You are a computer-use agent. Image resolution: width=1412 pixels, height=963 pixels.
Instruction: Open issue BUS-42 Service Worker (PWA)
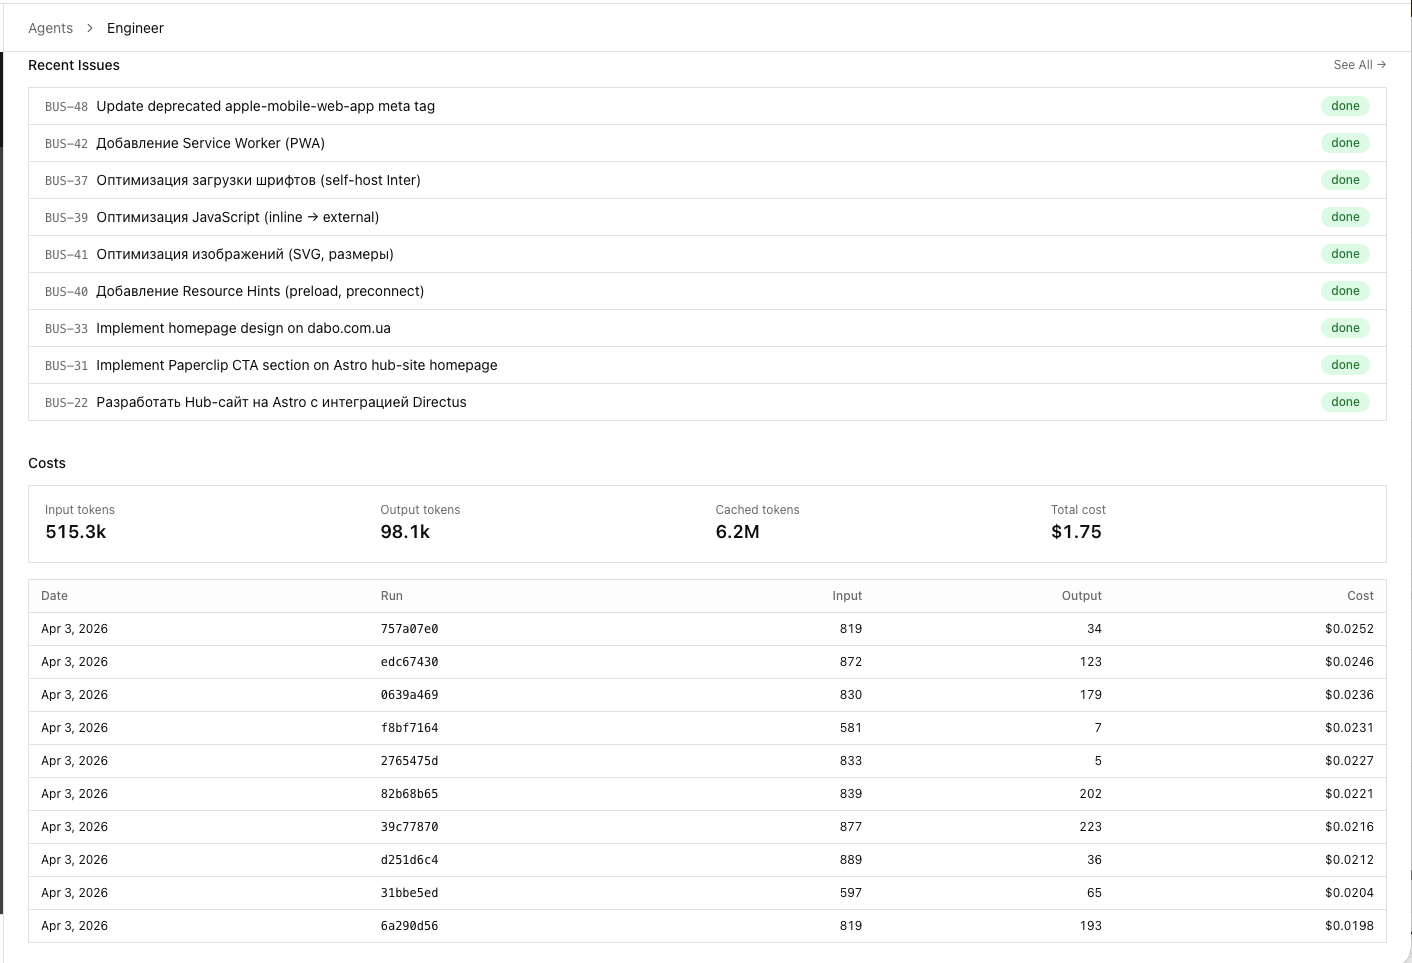click(x=210, y=143)
